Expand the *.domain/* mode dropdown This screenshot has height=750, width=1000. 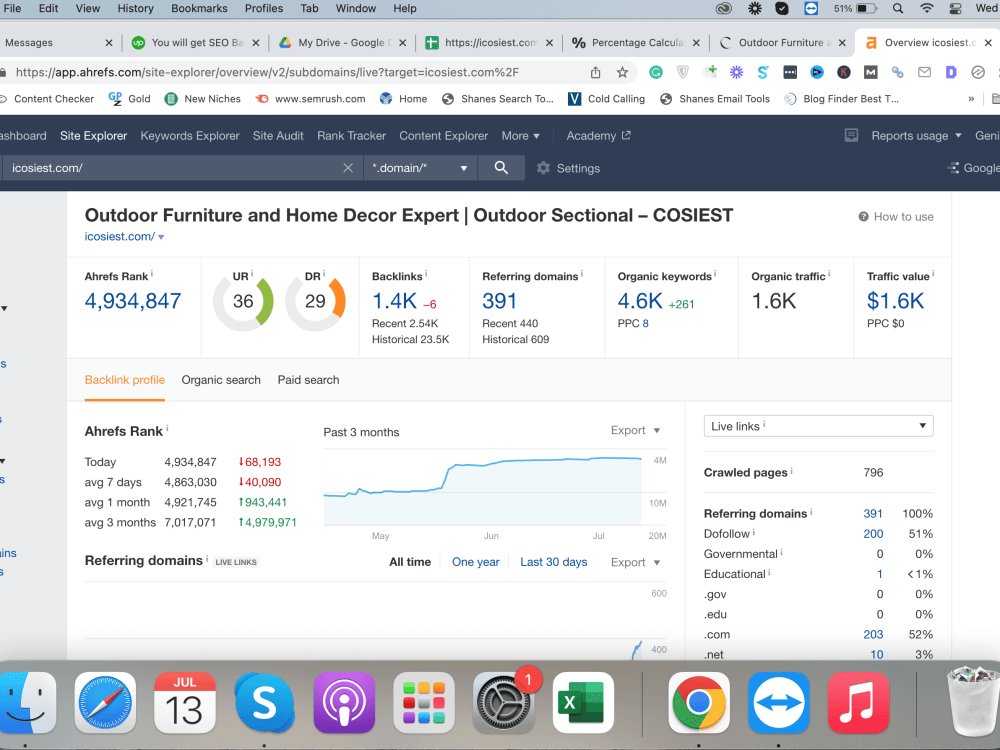(420, 168)
